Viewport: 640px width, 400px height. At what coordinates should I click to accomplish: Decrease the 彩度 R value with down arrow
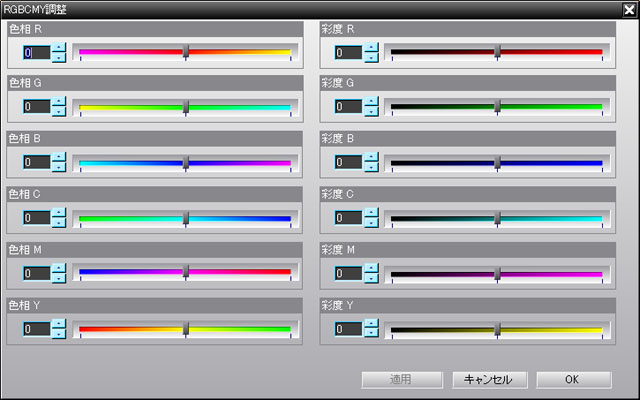pos(371,58)
